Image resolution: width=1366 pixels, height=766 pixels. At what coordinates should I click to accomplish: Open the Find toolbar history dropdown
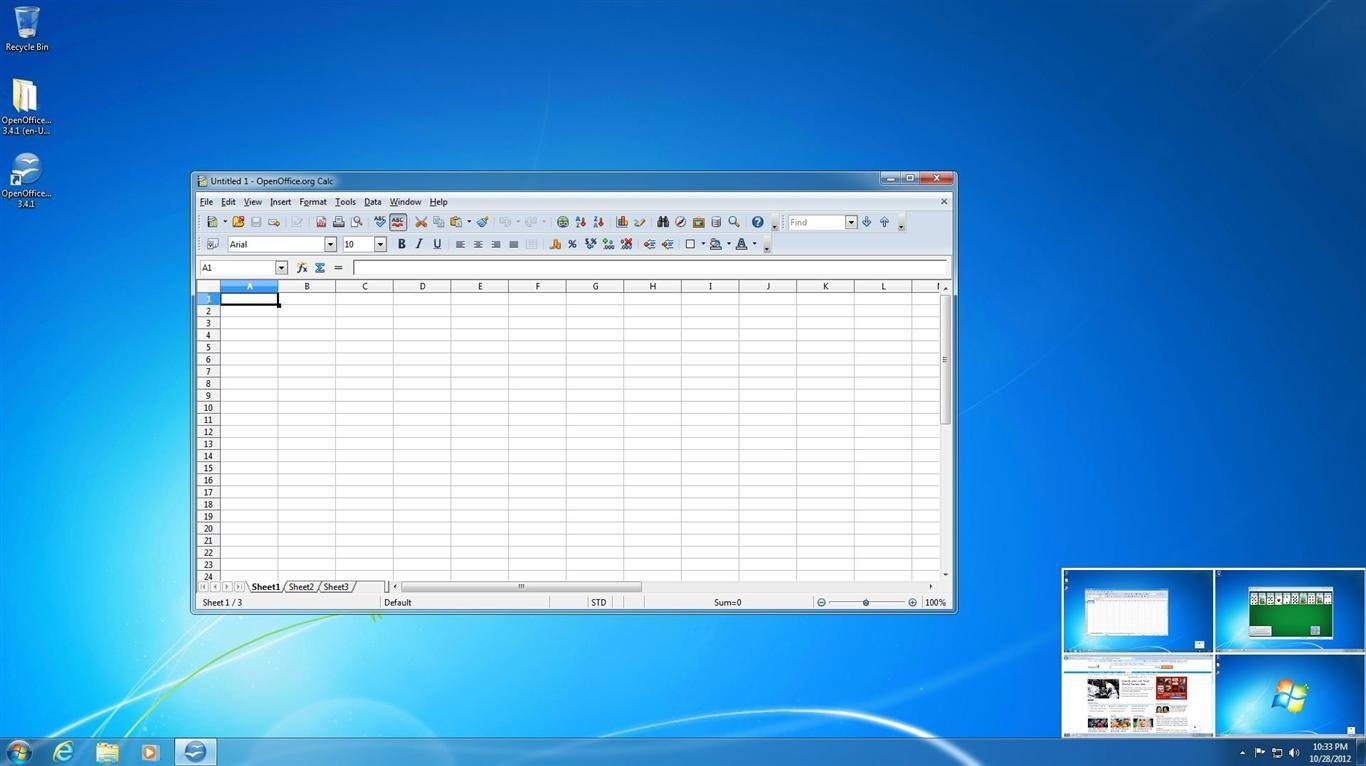(851, 222)
